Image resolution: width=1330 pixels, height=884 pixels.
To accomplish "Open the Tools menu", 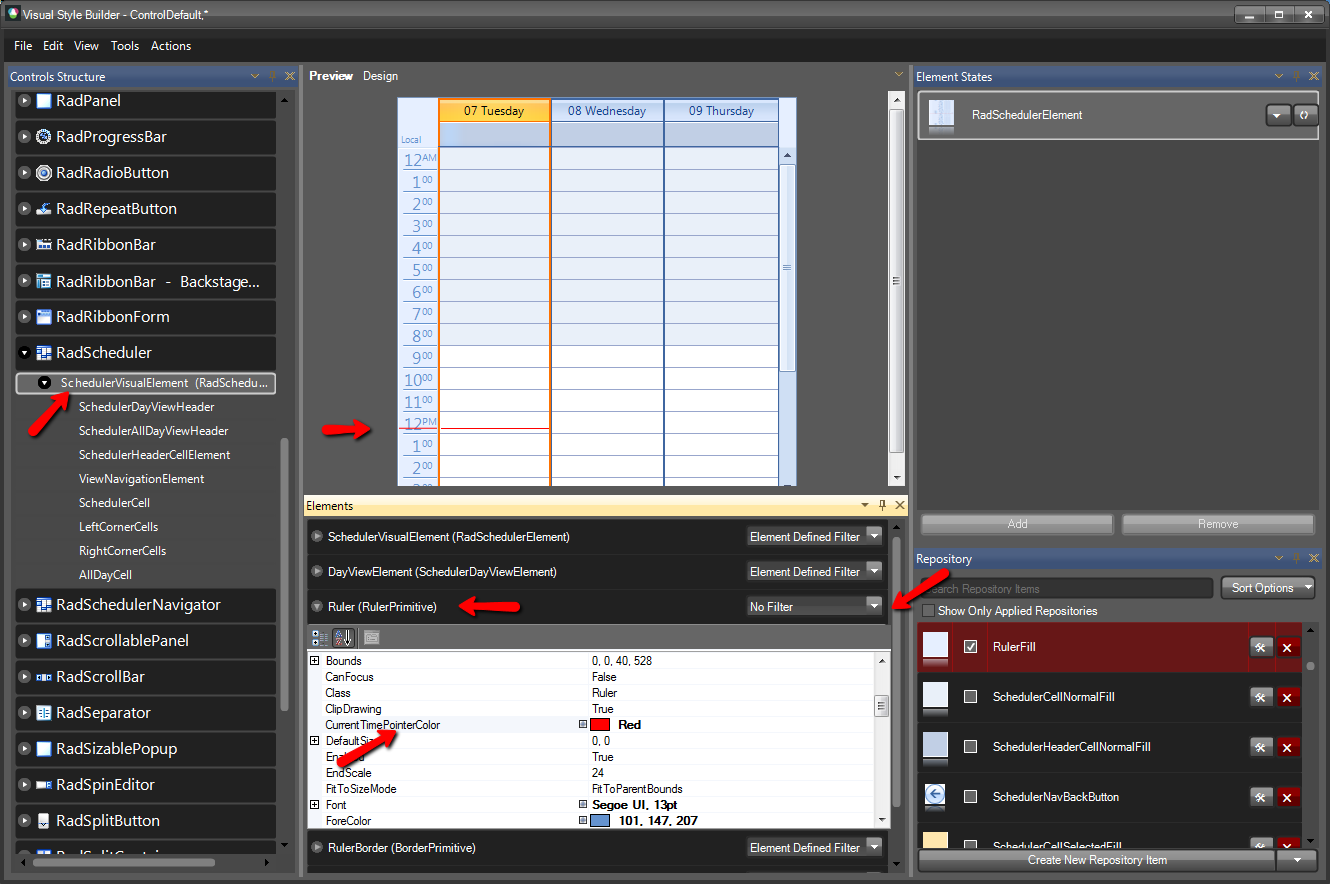I will coord(125,46).
